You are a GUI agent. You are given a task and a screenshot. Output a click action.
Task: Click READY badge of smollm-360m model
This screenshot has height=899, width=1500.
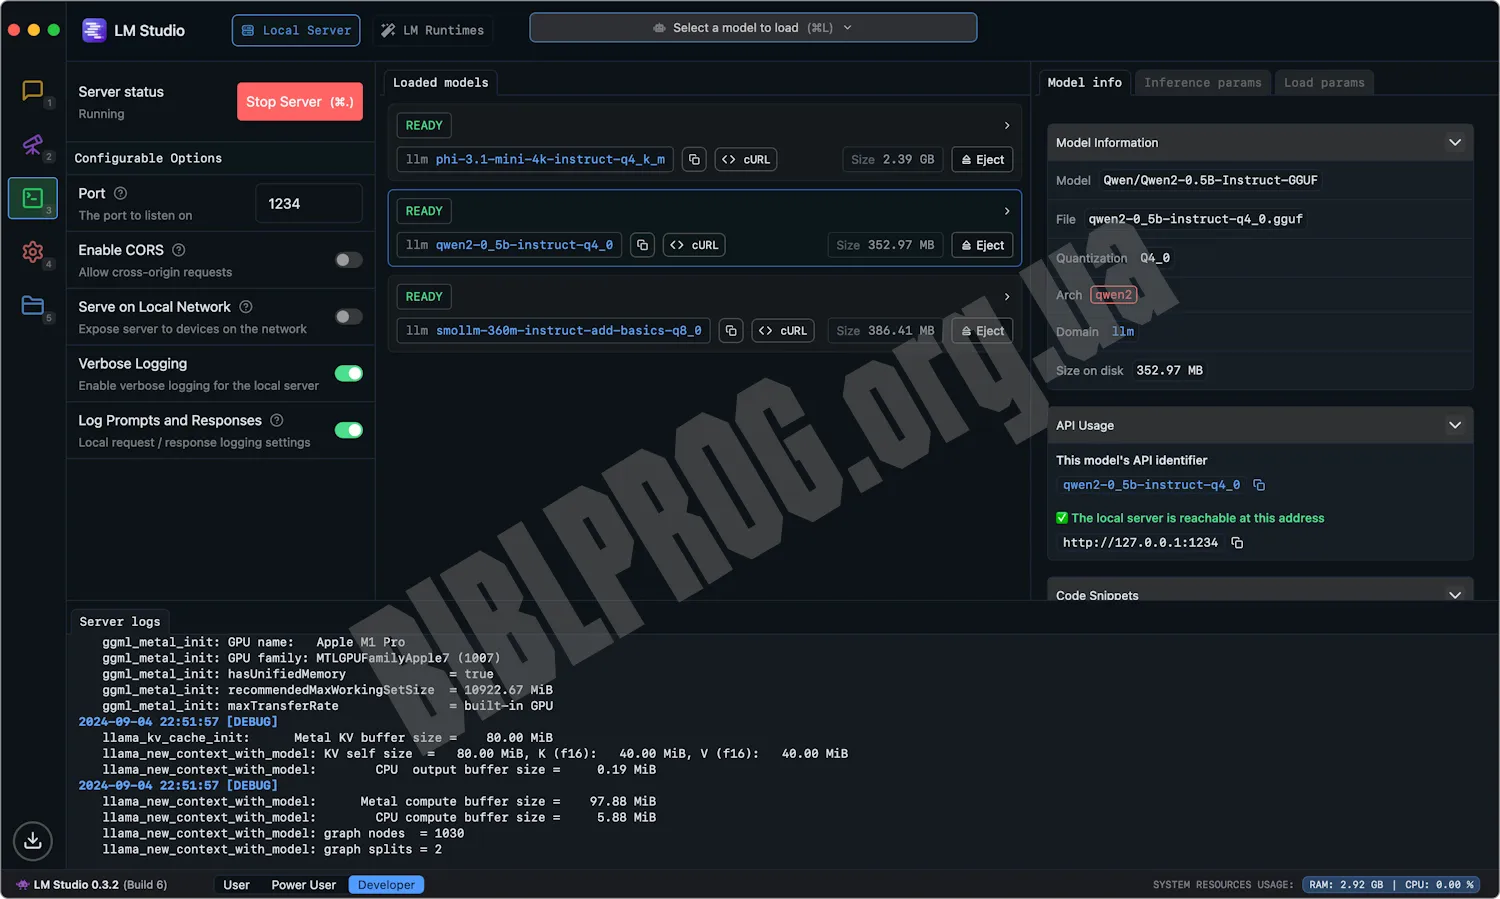(x=424, y=297)
